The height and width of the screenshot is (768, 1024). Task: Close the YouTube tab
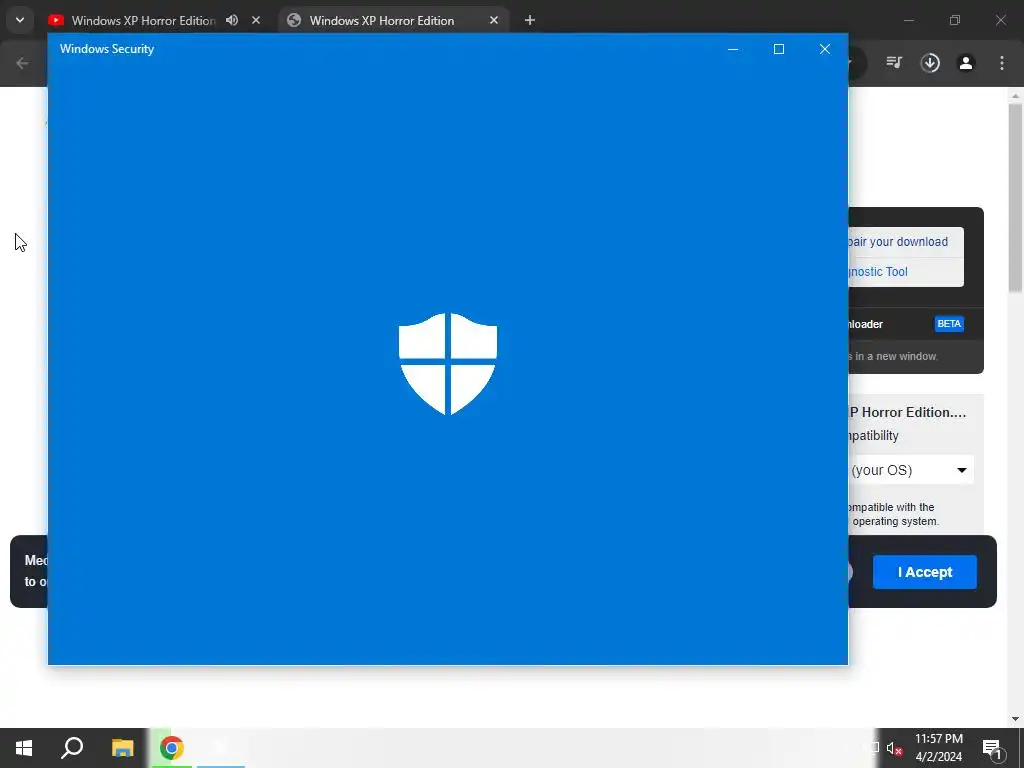coord(256,20)
